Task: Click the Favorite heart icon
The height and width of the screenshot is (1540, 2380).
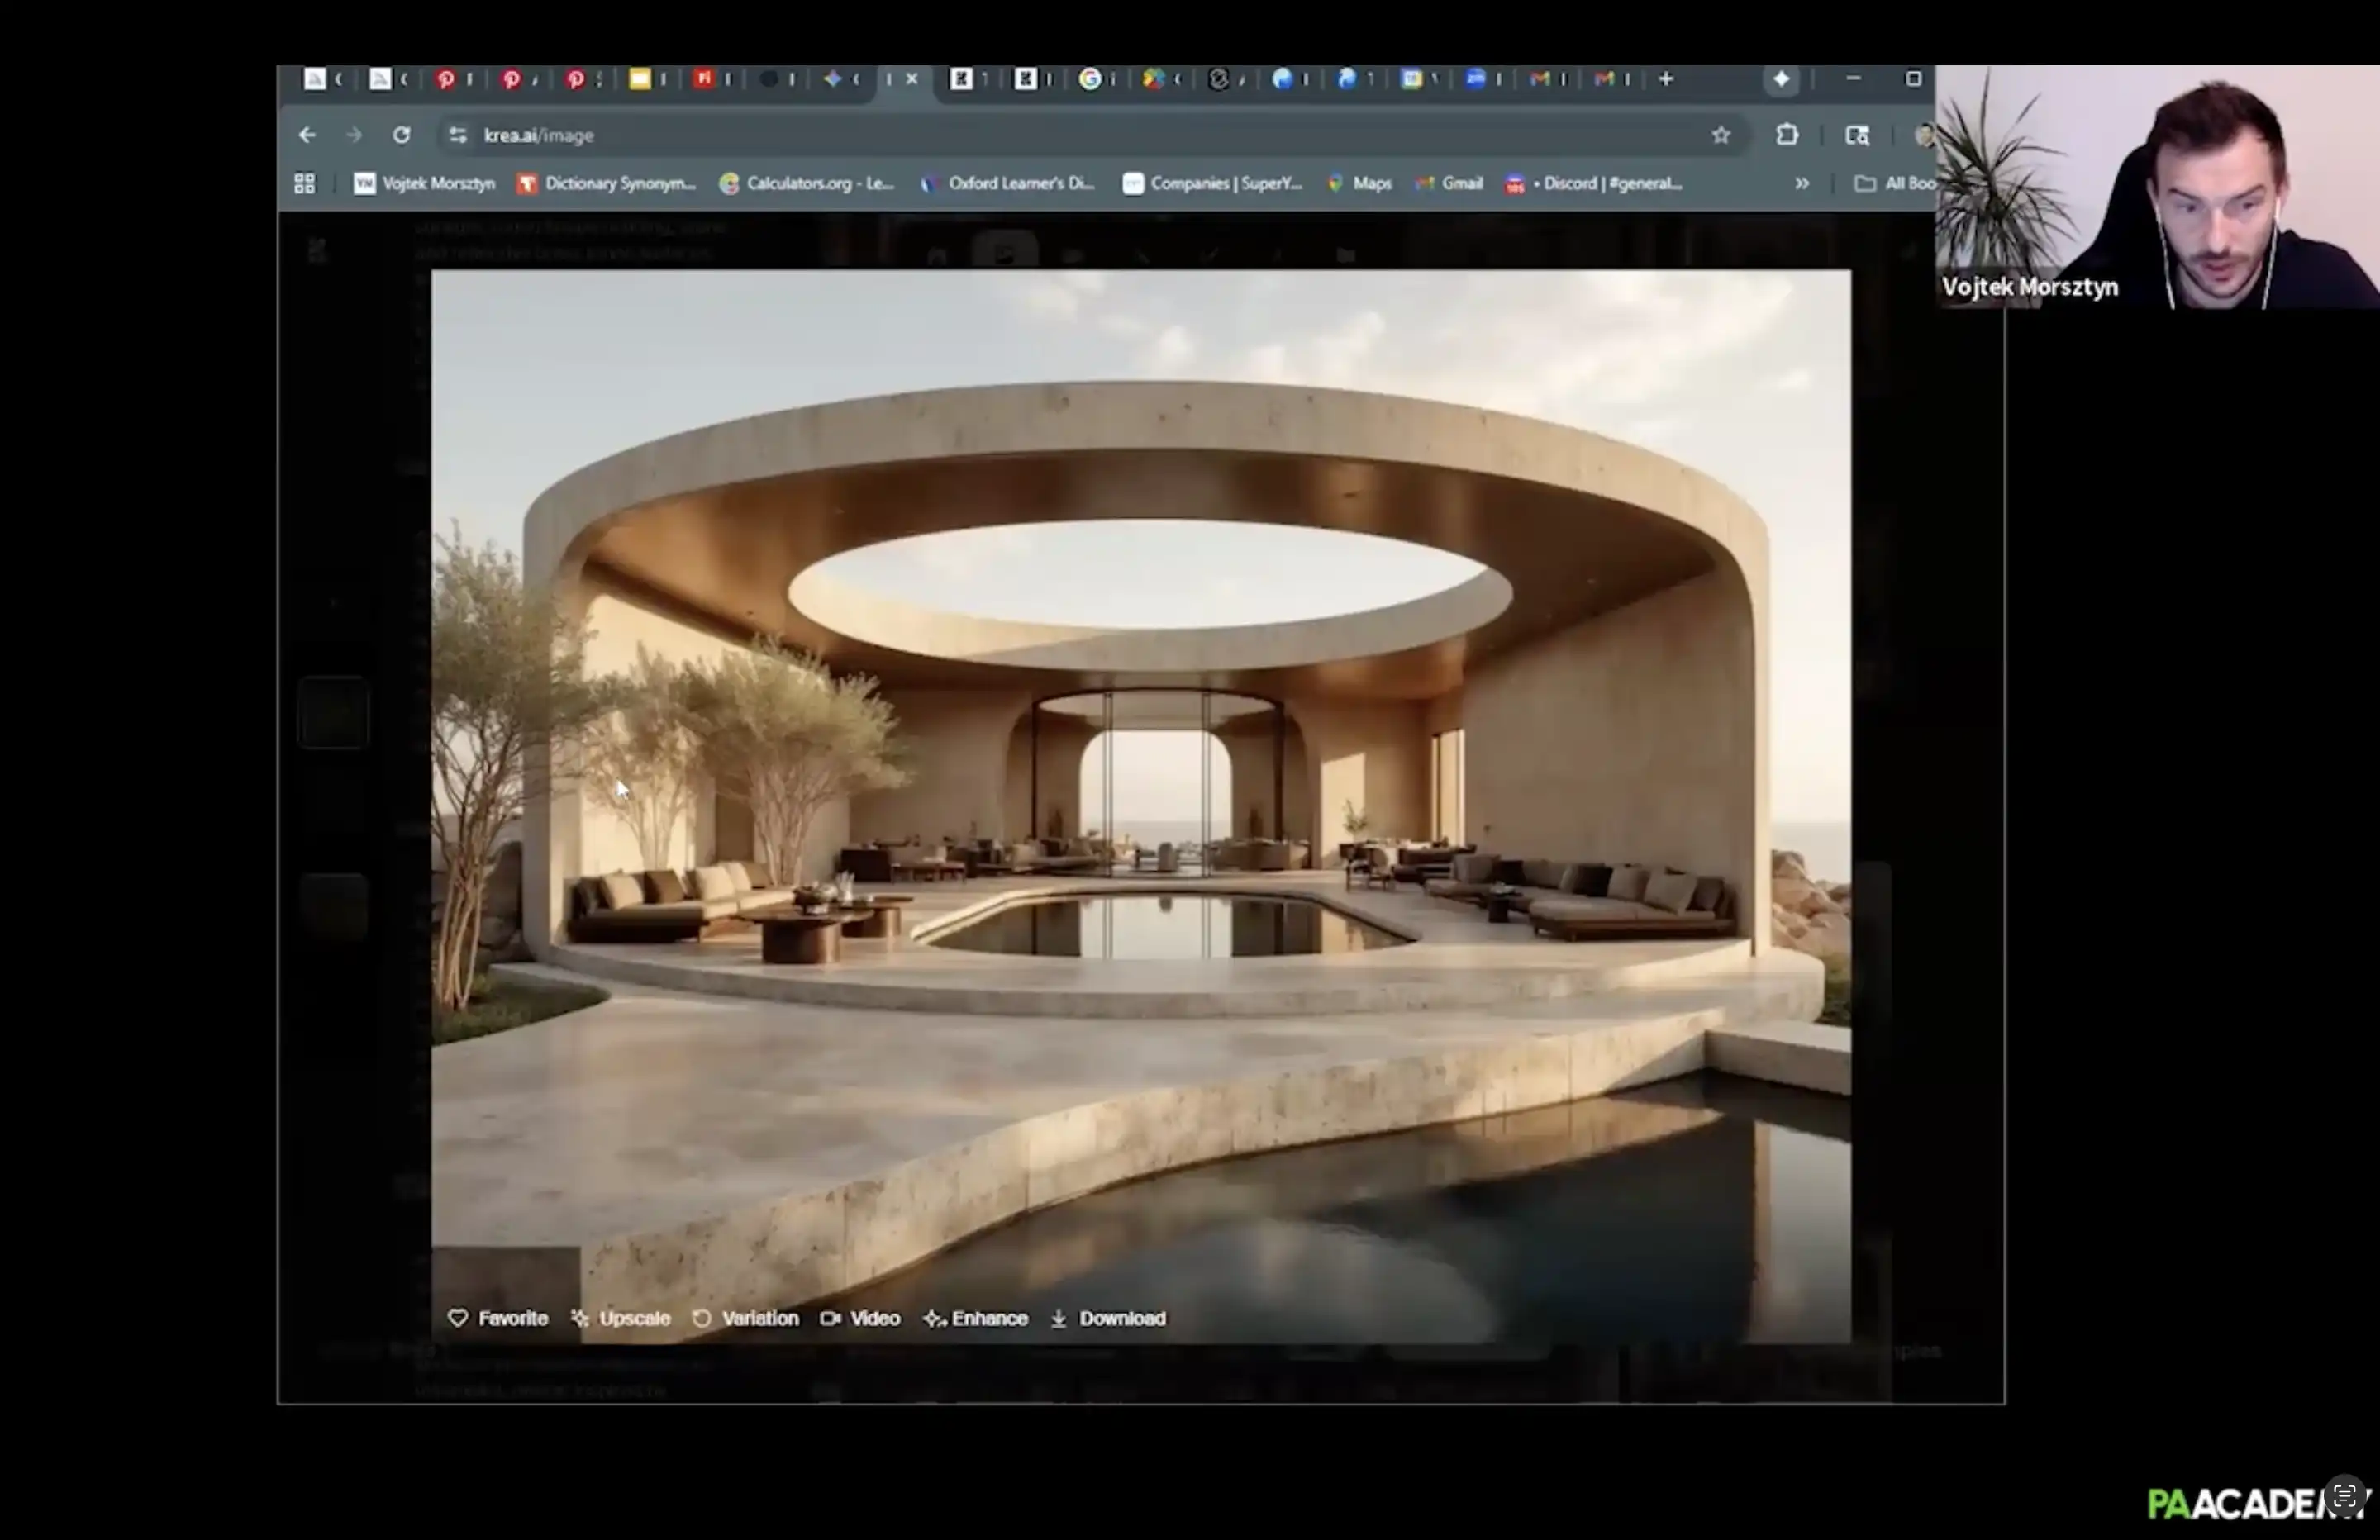Action: (x=458, y=1318)
